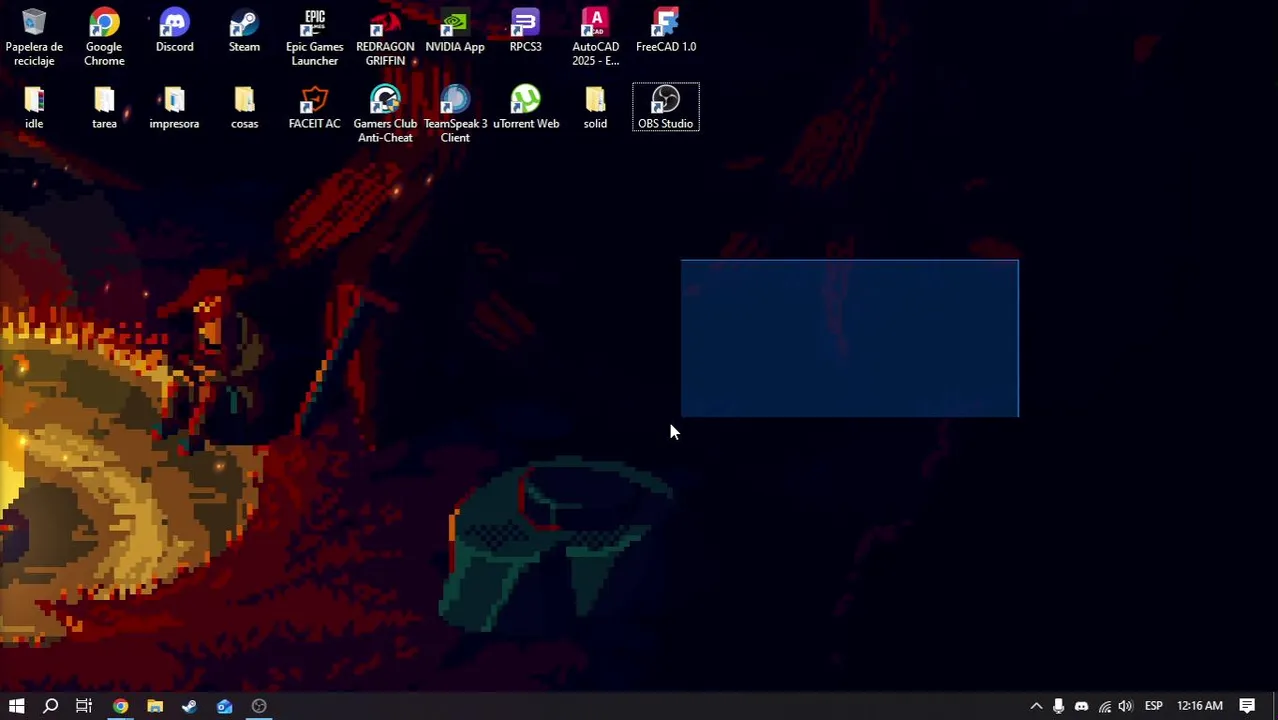Select the AutoCAD 2025 desktop shortcut
The width and height of the screenshot is (1278, 720).
[595, 38]
